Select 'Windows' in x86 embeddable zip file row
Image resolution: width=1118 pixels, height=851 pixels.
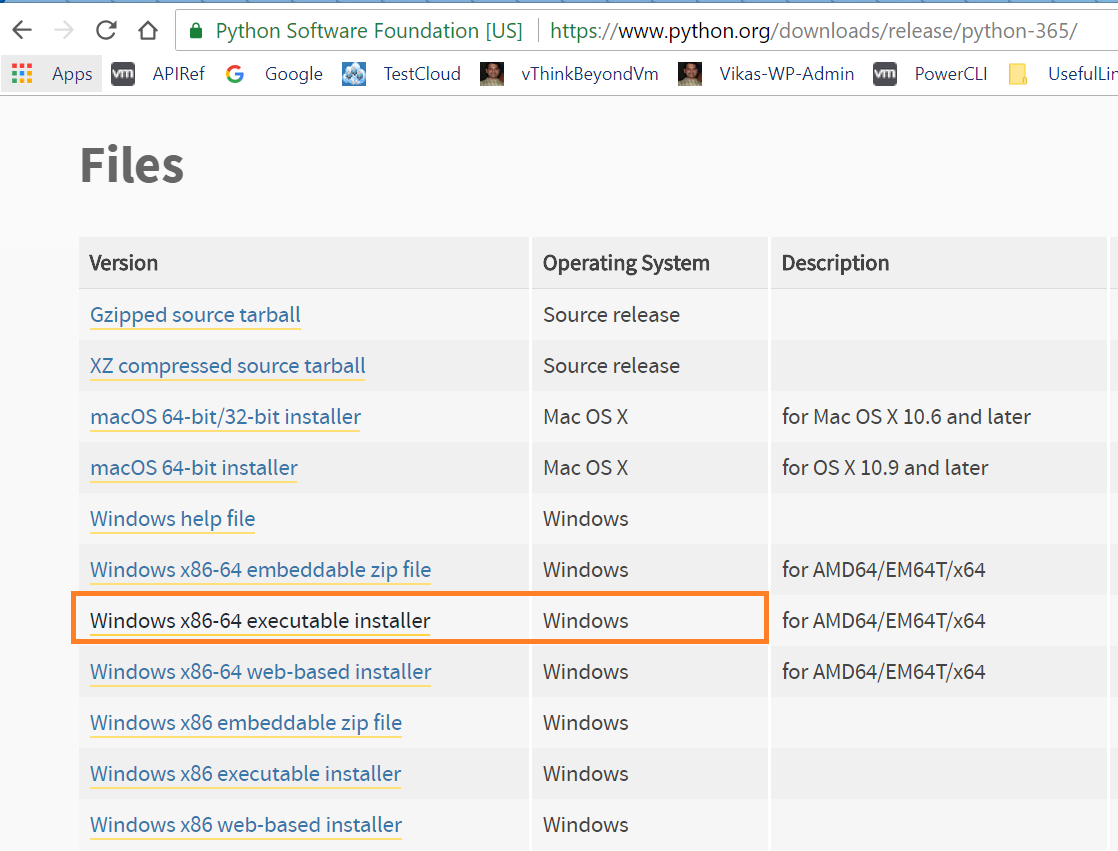tap(585, 723)
